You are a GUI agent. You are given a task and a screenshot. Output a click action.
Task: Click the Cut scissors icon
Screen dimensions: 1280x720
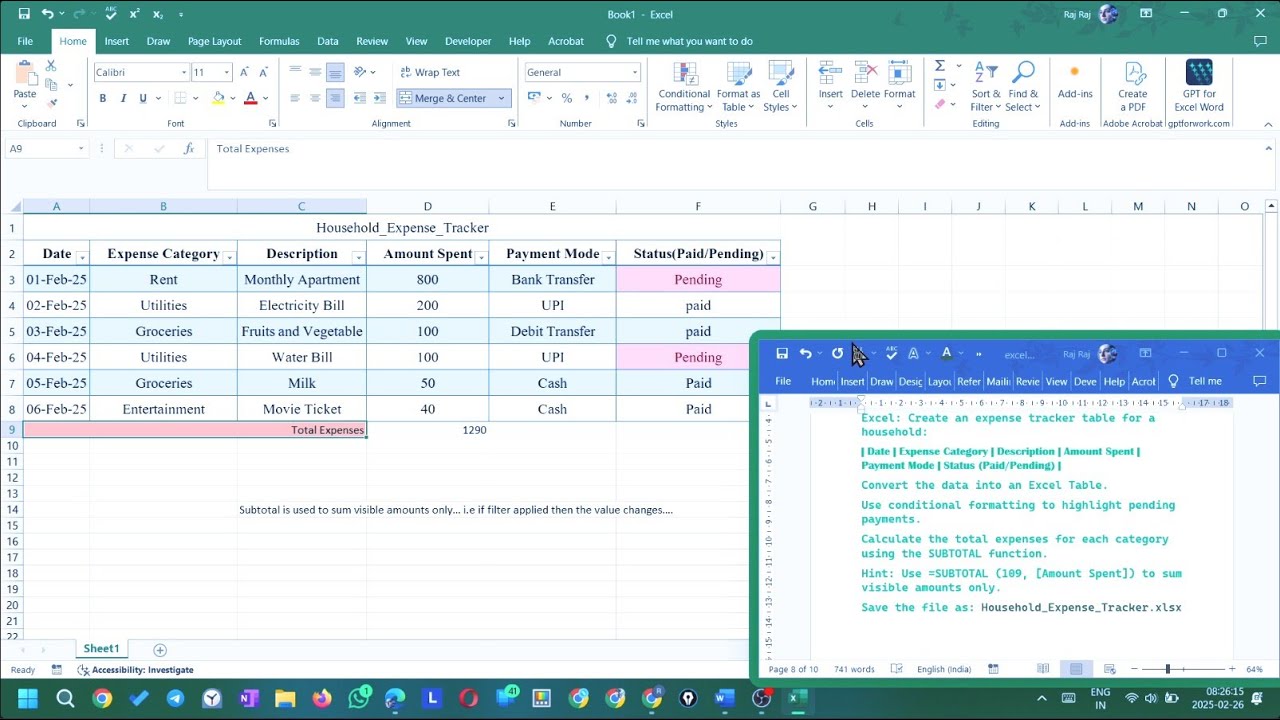[x=51, y=66]
